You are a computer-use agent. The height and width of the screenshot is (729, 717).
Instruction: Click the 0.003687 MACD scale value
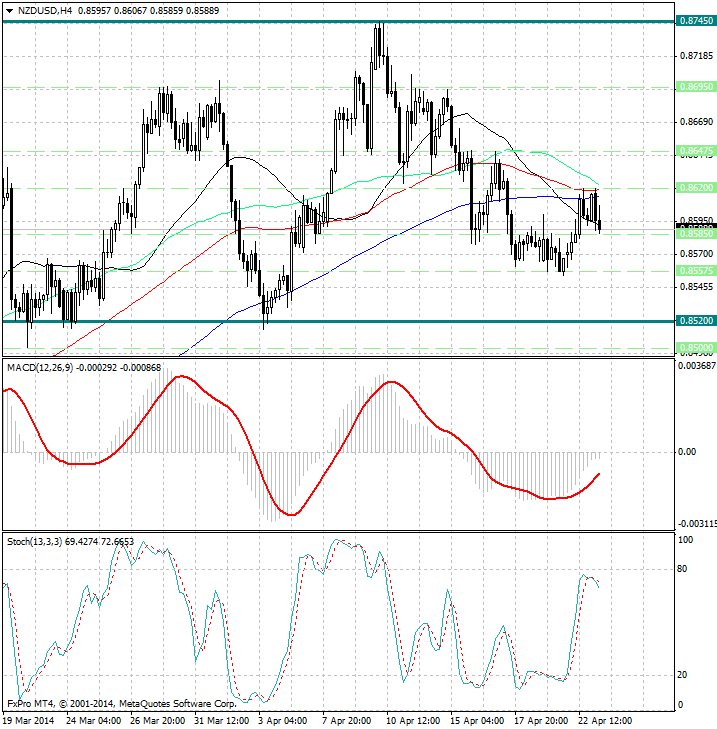click(x=694, y=368)
